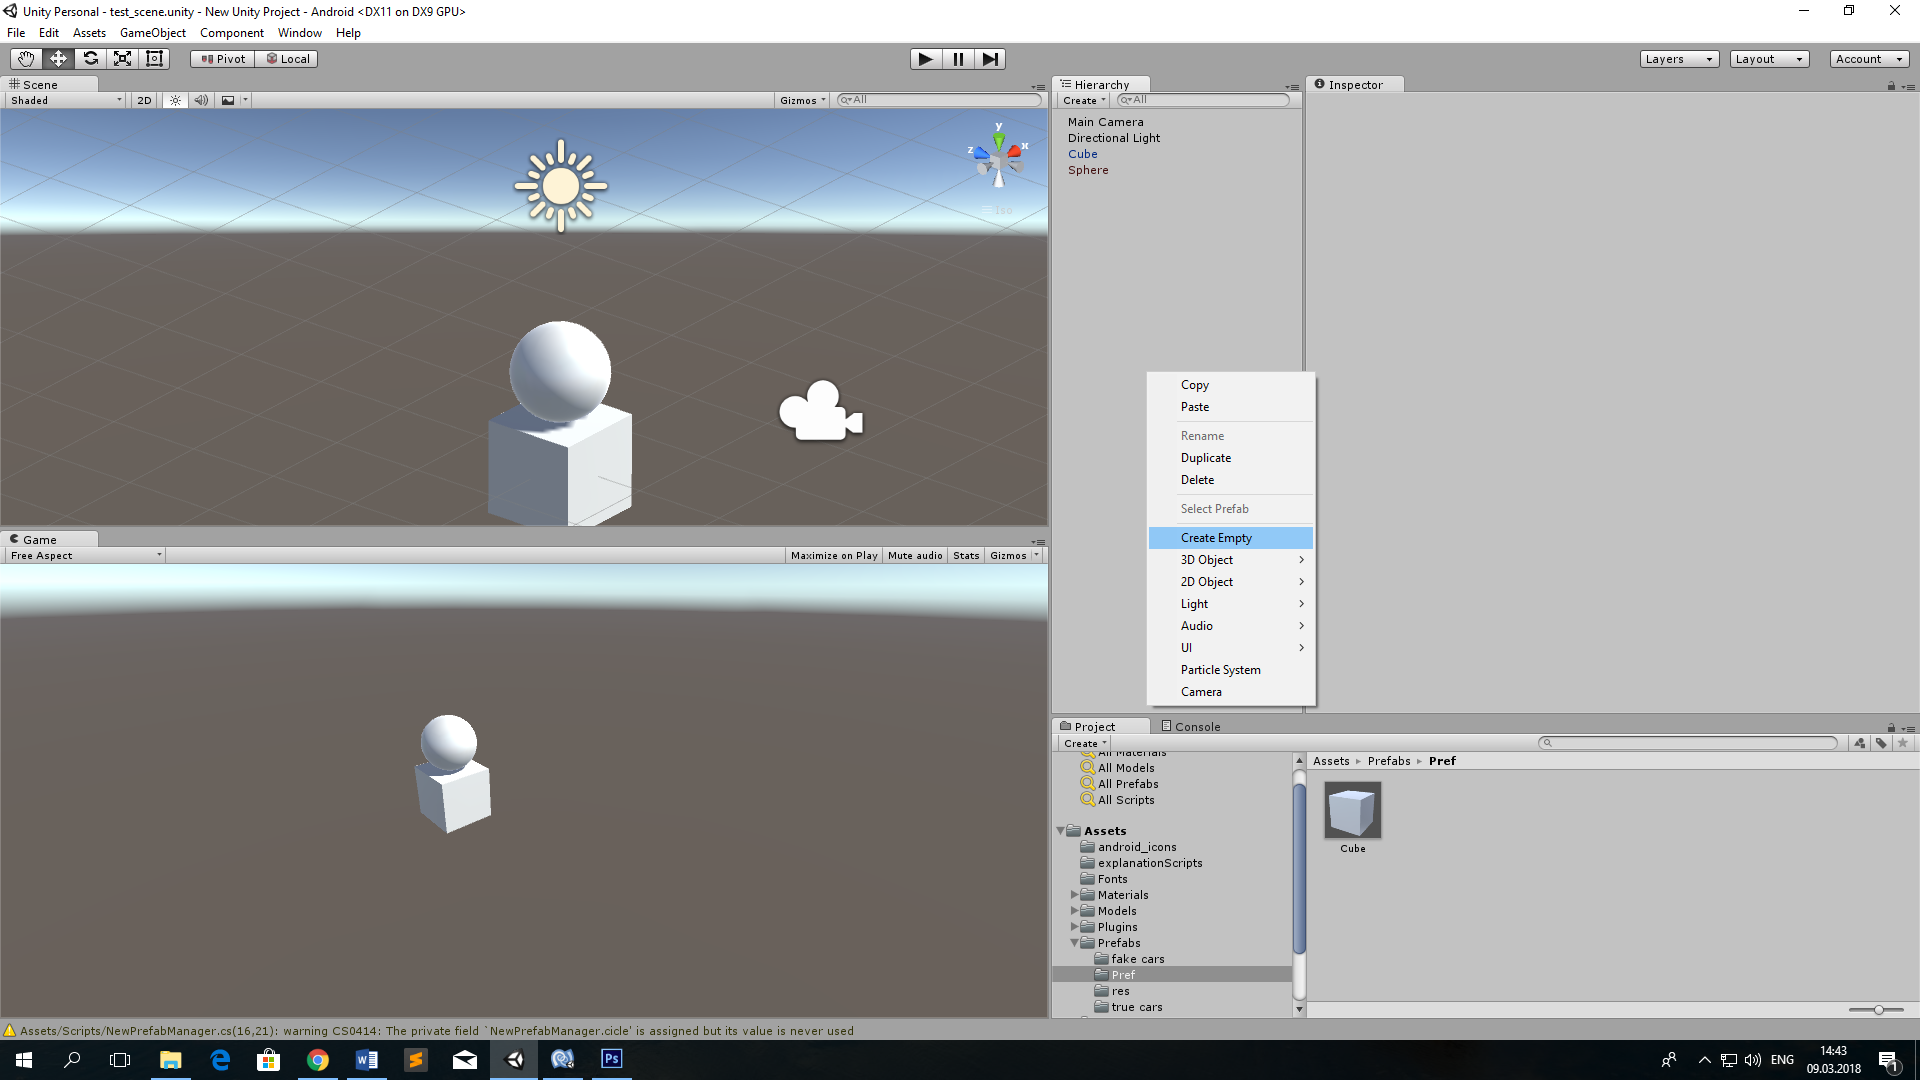Screen dimensions: 1920x1080
Task: Drag the zoom slider in Project panel
Action: coord(1879,1010)
